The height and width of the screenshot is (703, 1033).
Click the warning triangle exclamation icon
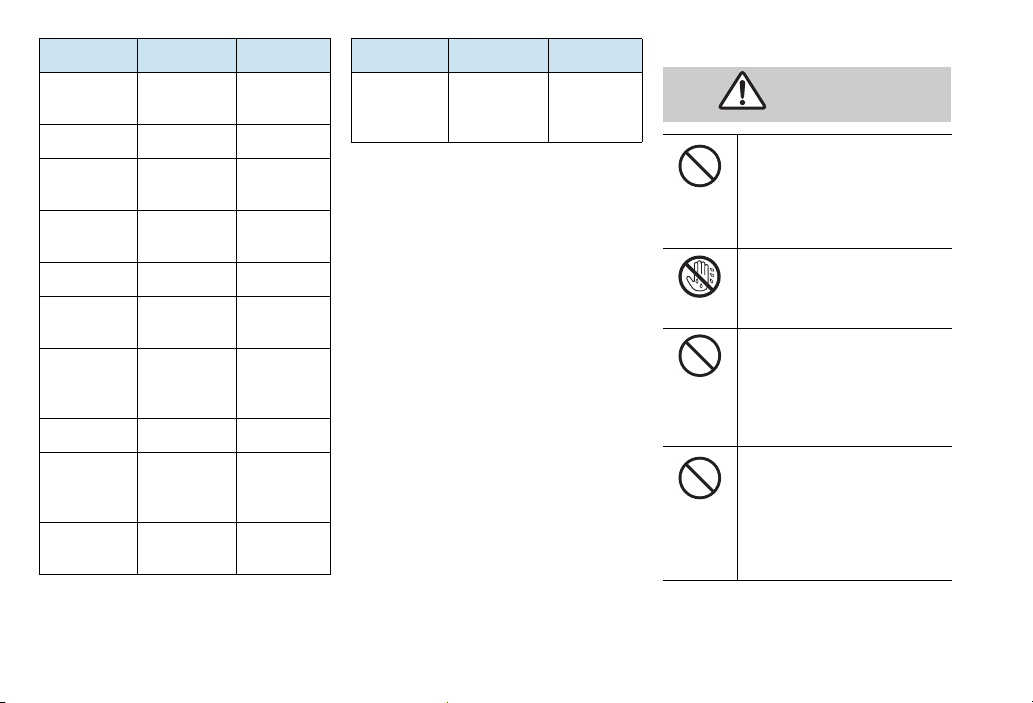[742, 90]
